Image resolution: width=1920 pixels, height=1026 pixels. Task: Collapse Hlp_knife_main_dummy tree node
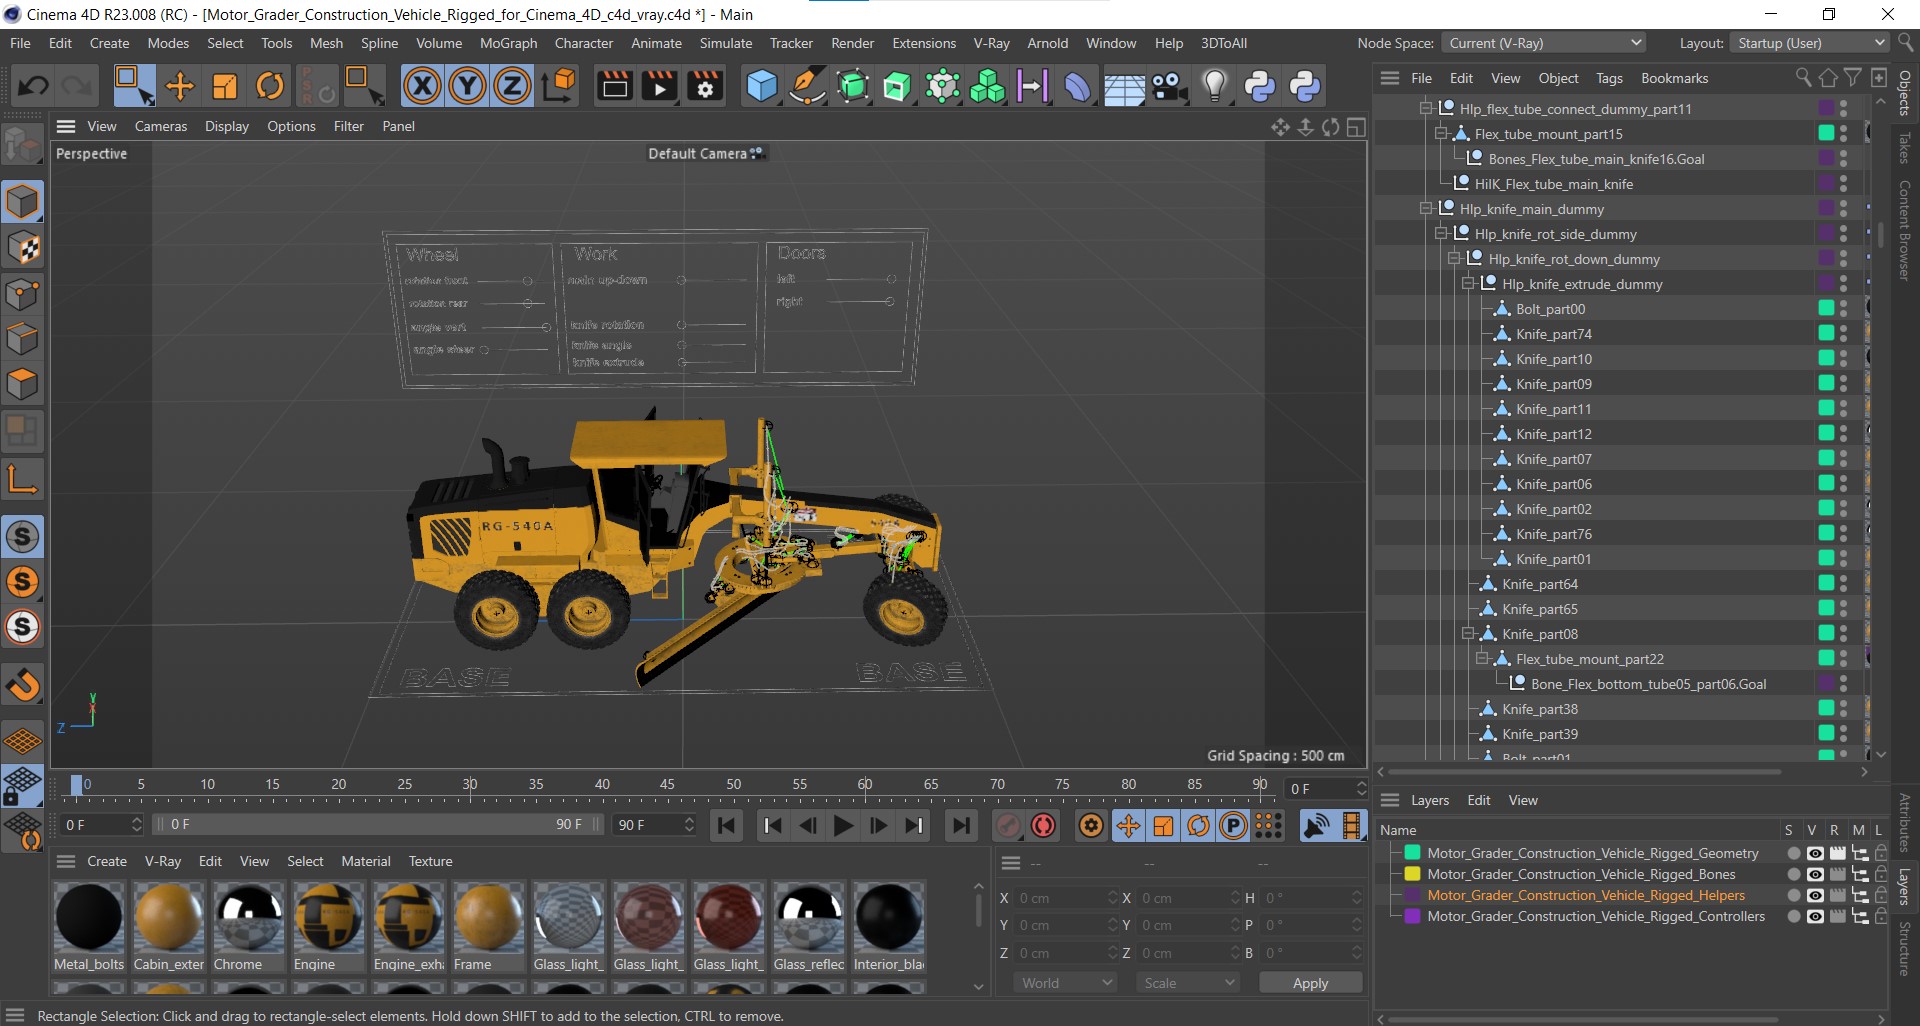[x=1426, y=209]
